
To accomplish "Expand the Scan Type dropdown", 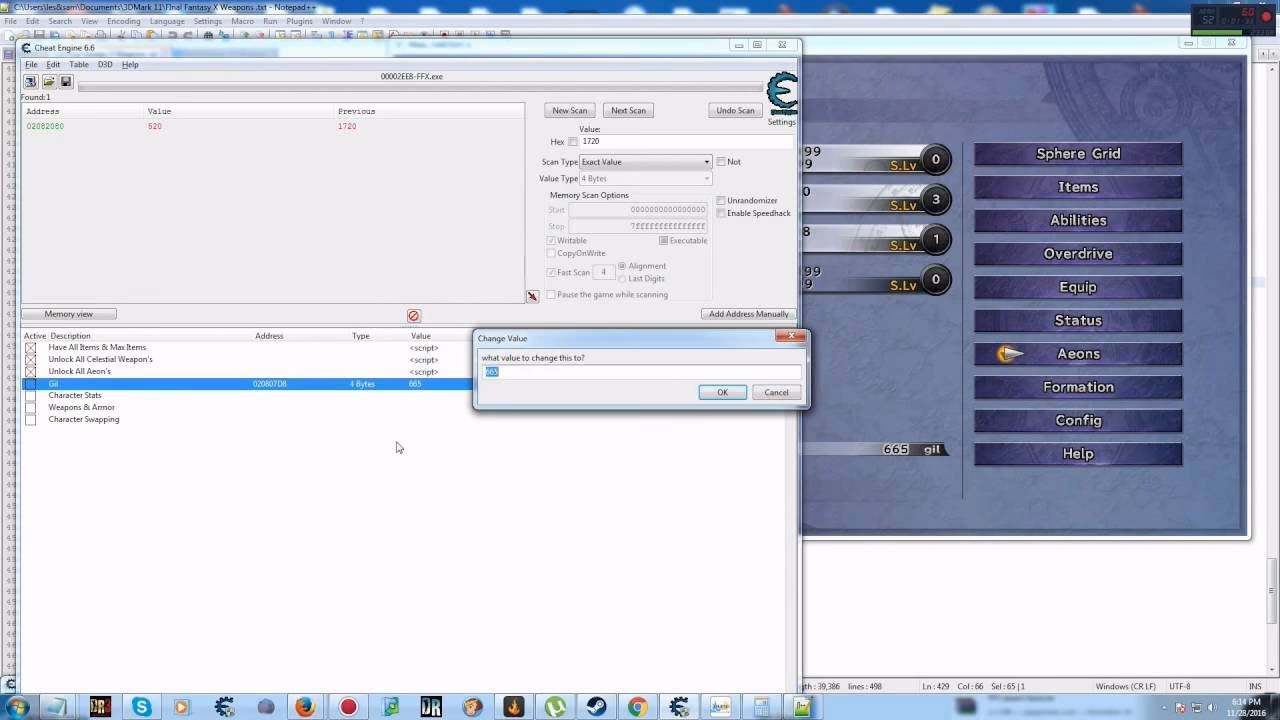I will point(646,162).
